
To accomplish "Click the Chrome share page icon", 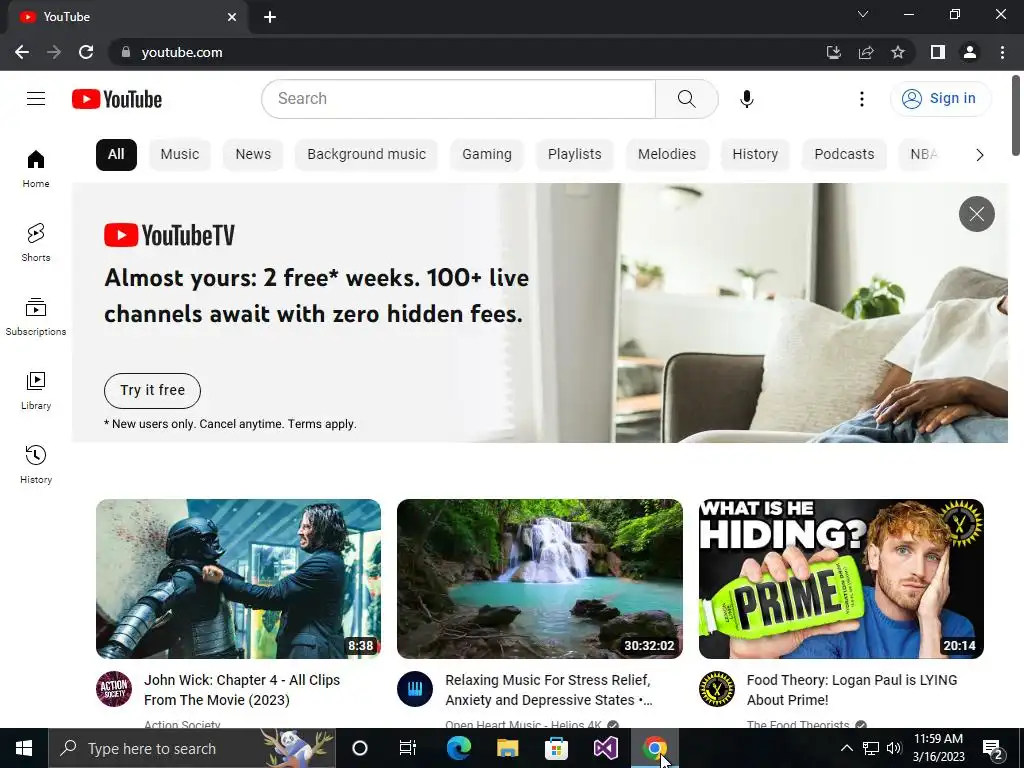I will tap(866, 52).
